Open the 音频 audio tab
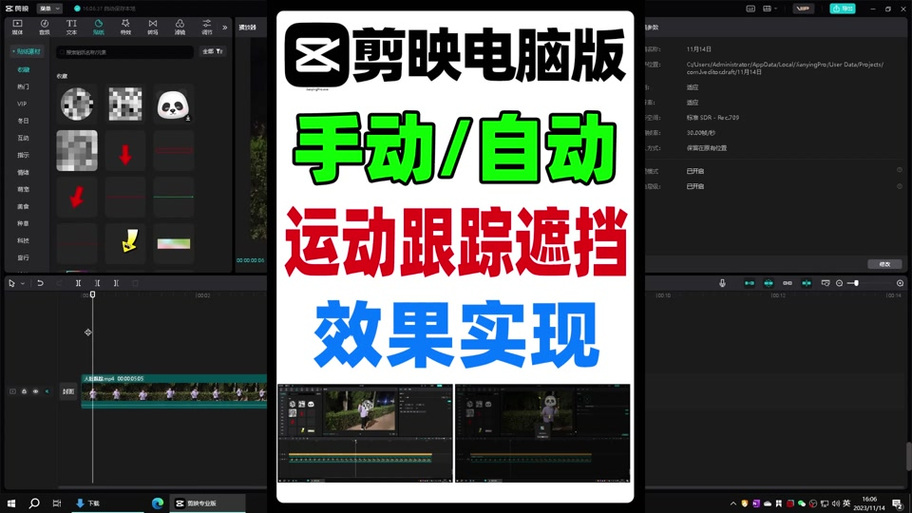 tap(44, 27)
